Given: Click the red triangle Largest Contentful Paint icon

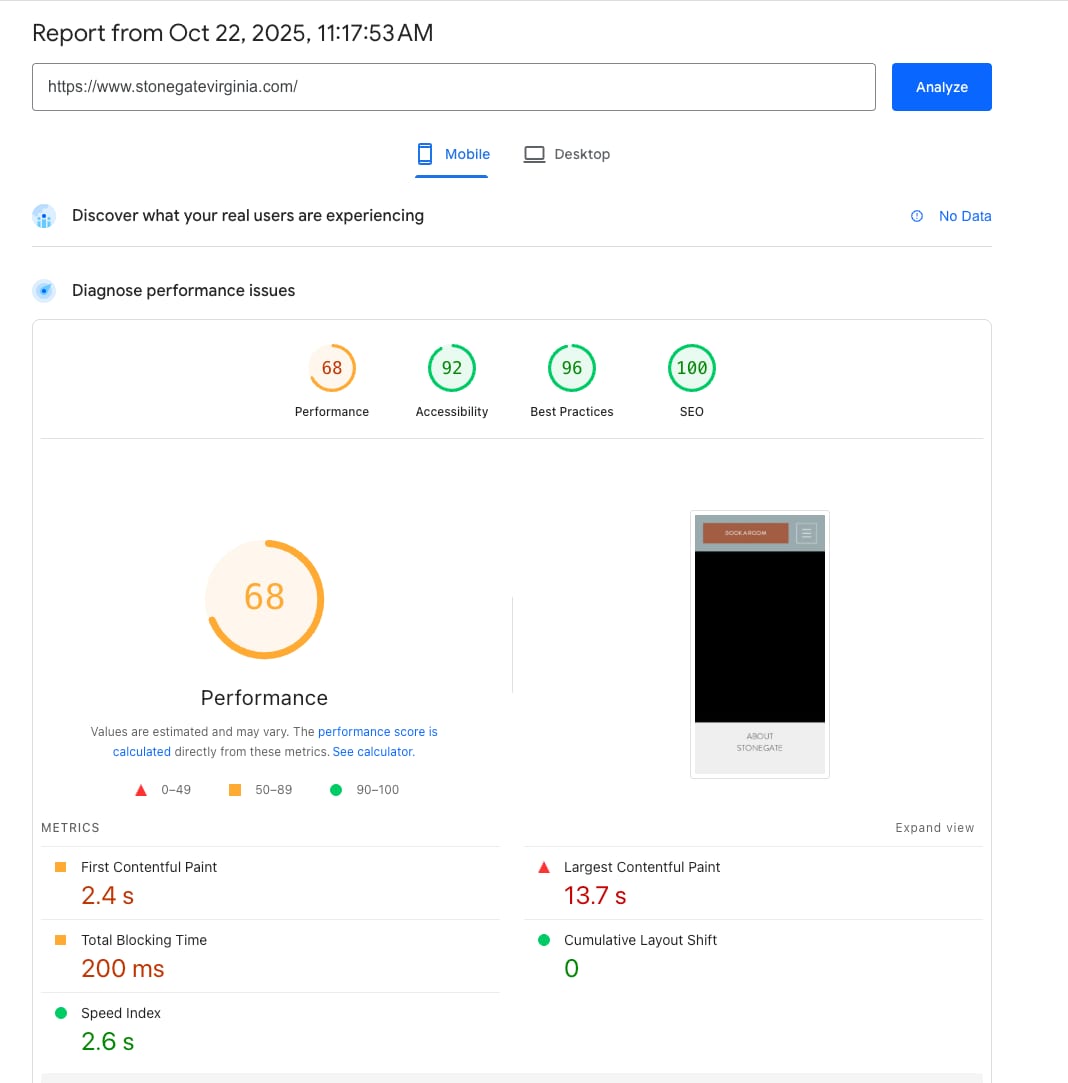Looking at the screenshot, I should (x=544, y=868).
